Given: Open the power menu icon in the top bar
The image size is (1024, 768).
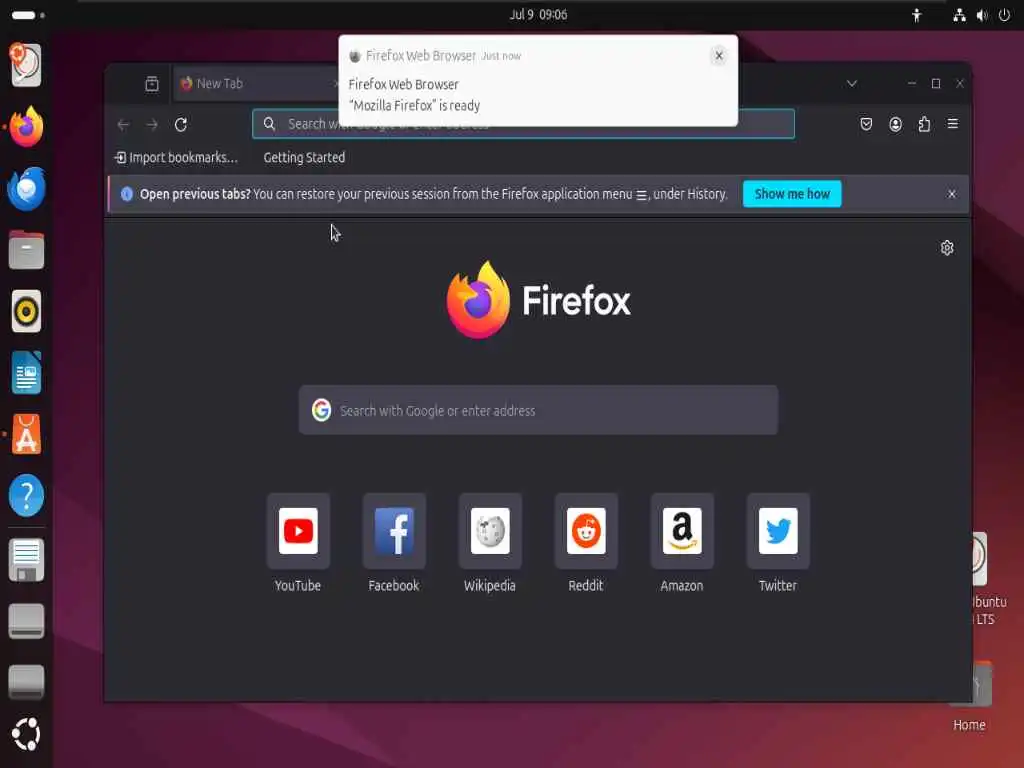Looking at the screenshot, I should click(1004, 15).
